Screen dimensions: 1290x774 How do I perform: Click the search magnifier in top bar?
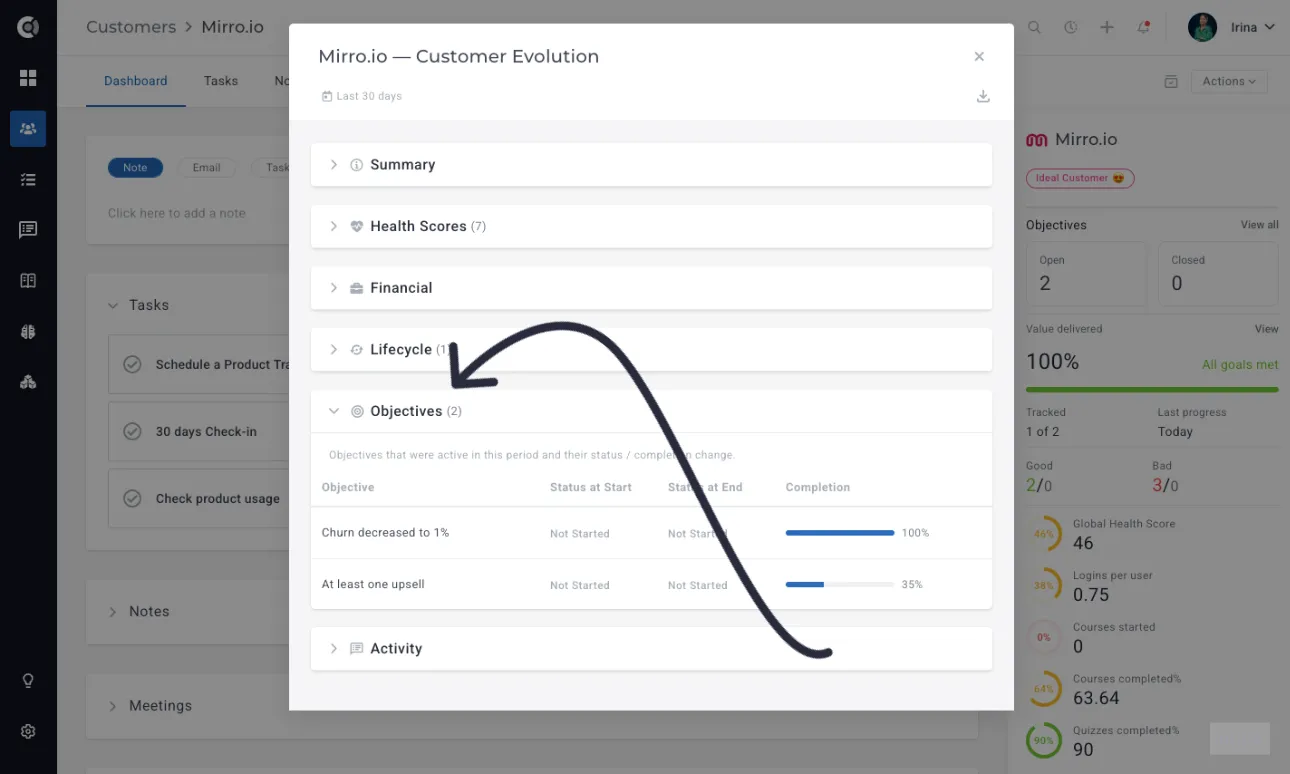1035,28
